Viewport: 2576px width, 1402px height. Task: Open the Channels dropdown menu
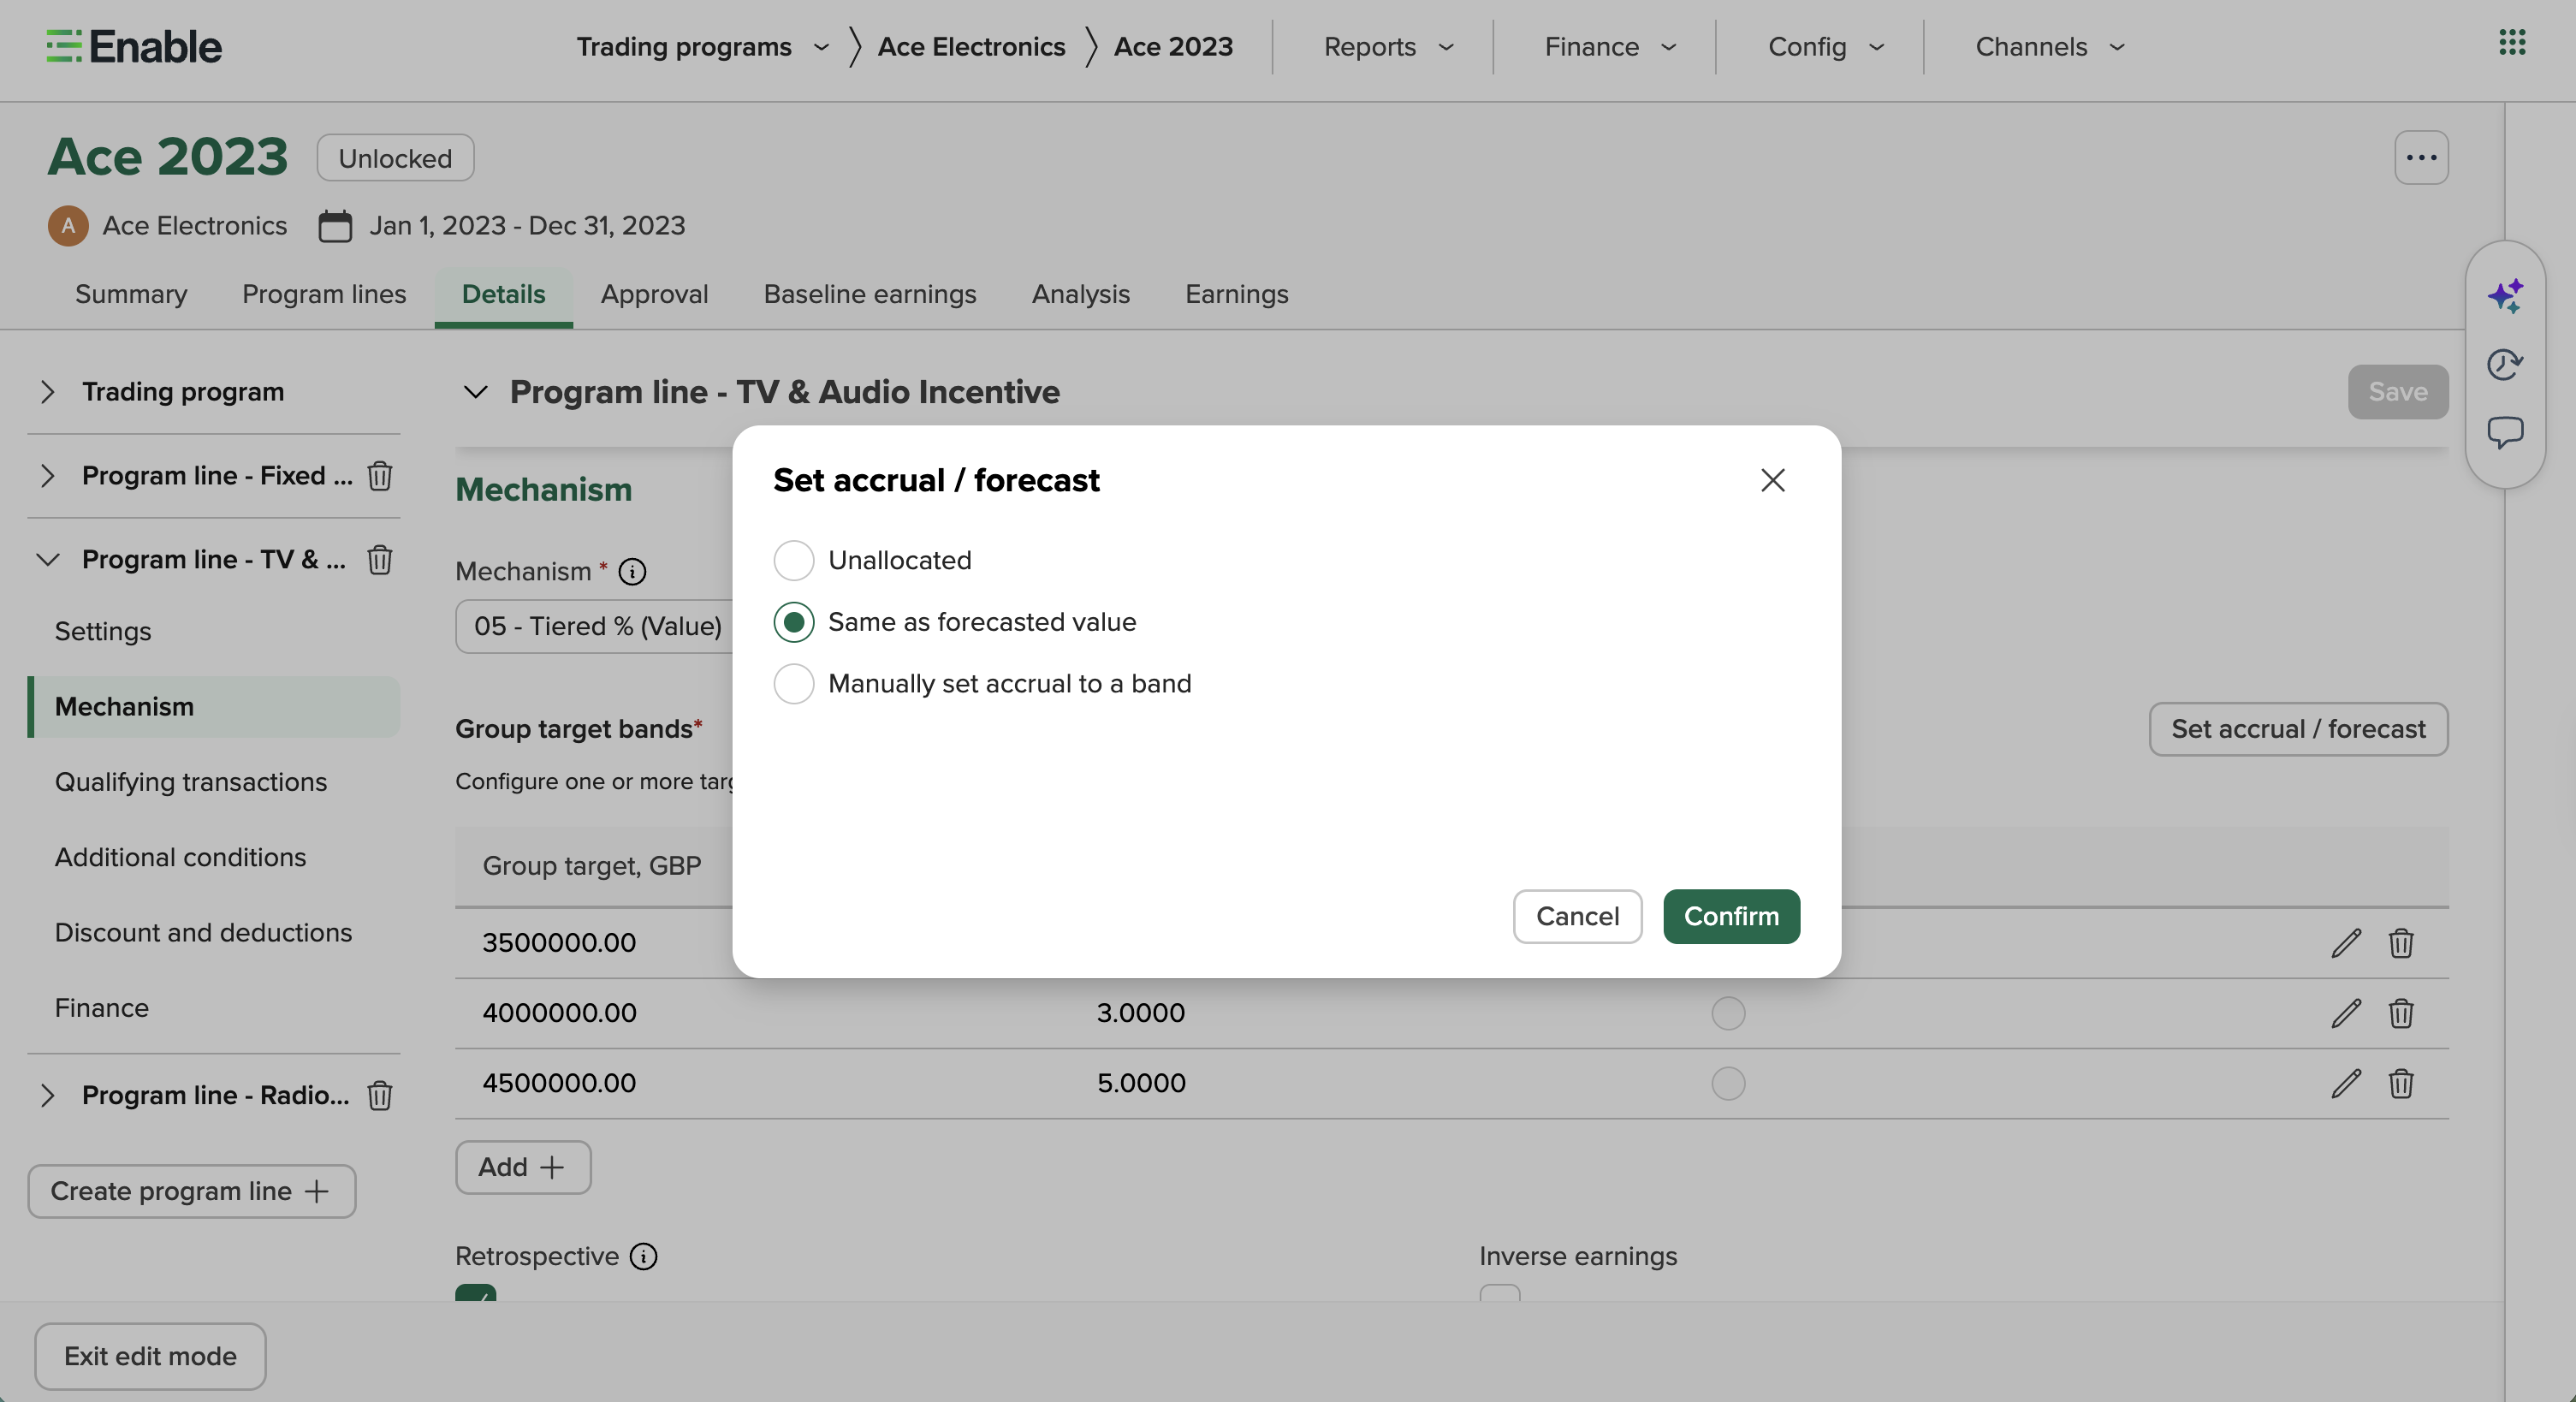point(2050,46)
